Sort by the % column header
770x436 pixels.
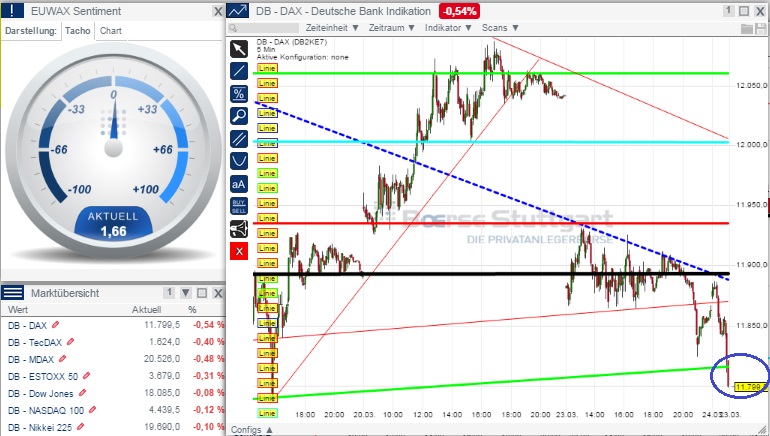(192, 310)
